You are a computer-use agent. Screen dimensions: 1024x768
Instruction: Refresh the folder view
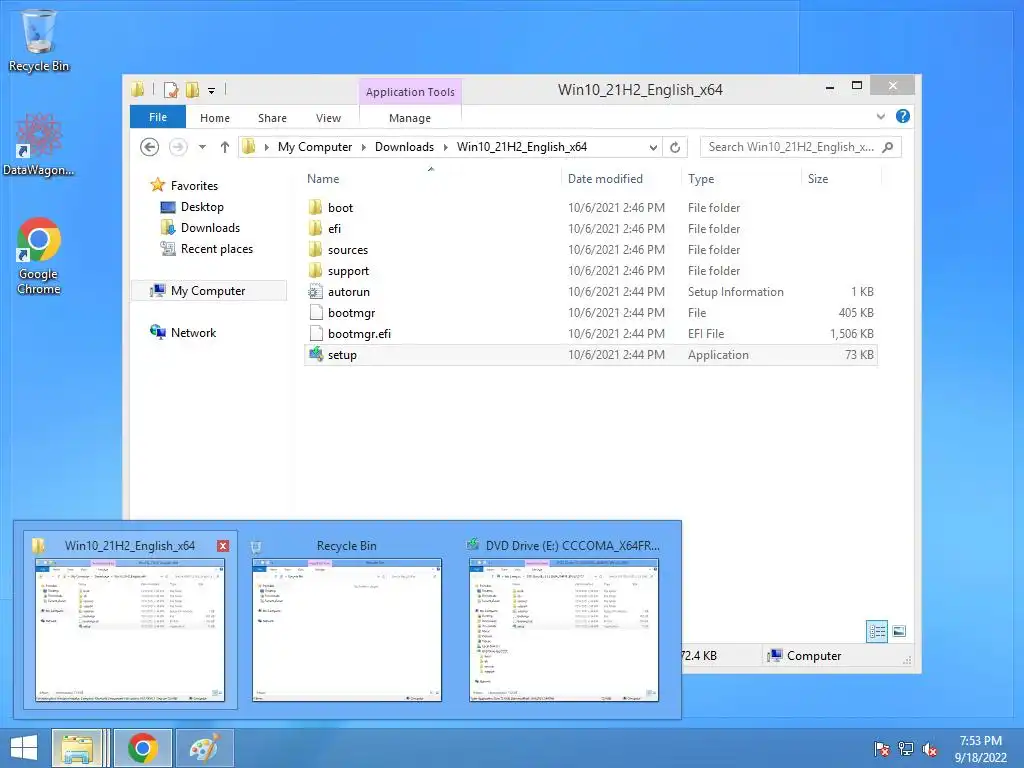pos(675,148)
